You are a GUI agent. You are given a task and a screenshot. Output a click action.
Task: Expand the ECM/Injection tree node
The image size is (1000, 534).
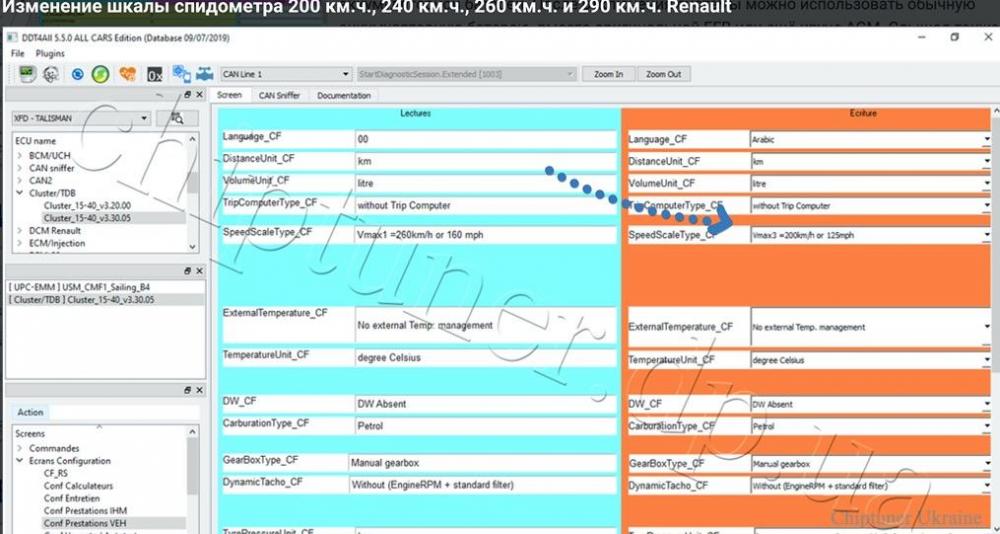pos(19,243)
